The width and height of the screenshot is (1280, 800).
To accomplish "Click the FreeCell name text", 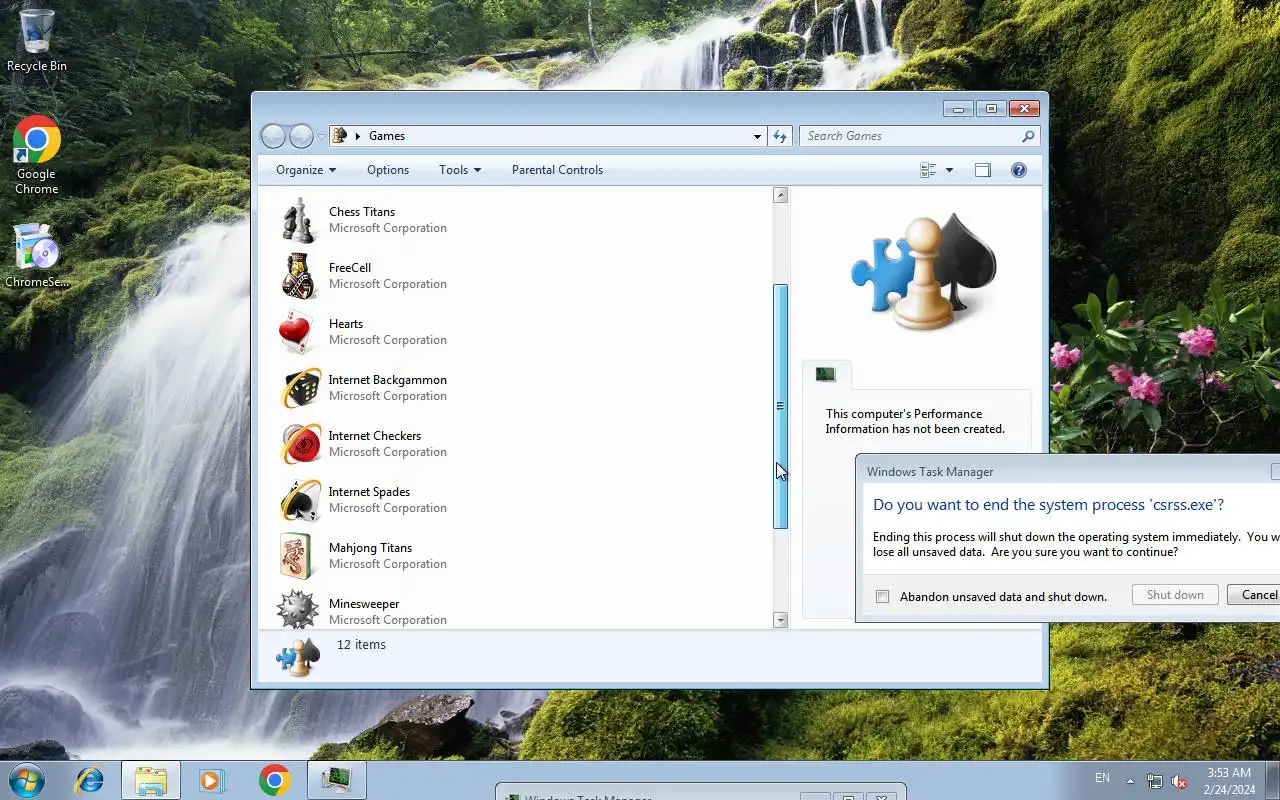I will (x=350, y=268).
